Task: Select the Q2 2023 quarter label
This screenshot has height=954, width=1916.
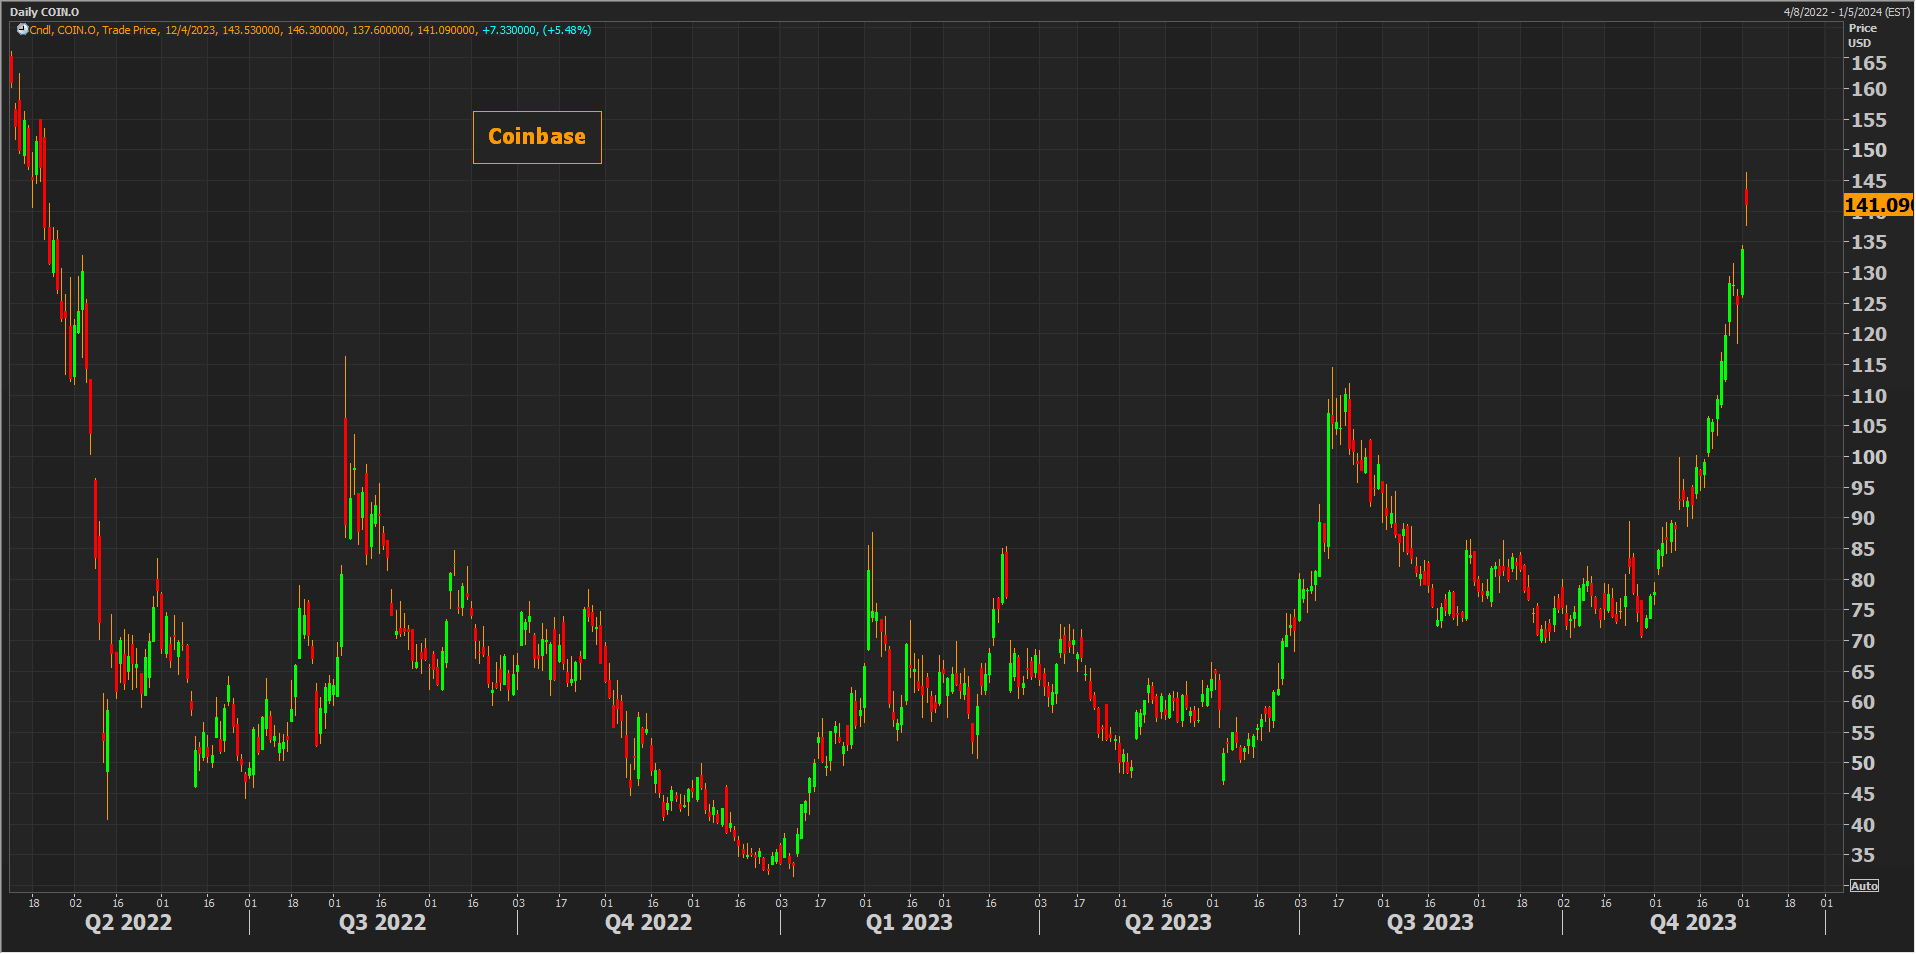Action: 1168,922
